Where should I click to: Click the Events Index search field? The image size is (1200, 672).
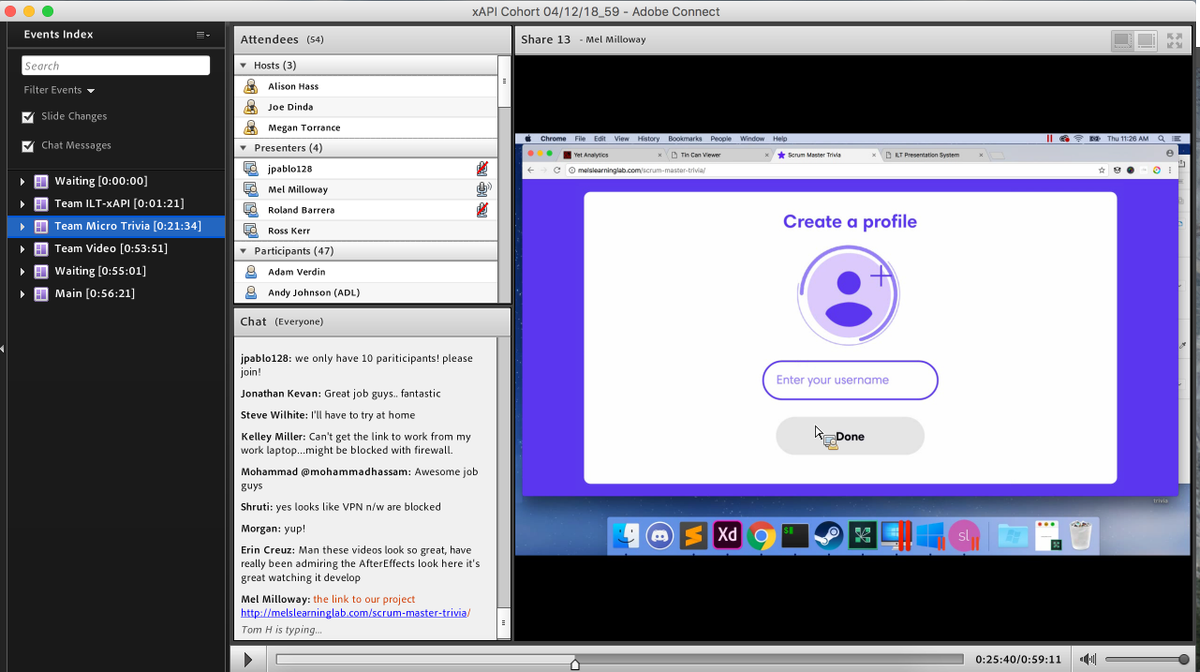pyautogui.click(x=116, y=65)
